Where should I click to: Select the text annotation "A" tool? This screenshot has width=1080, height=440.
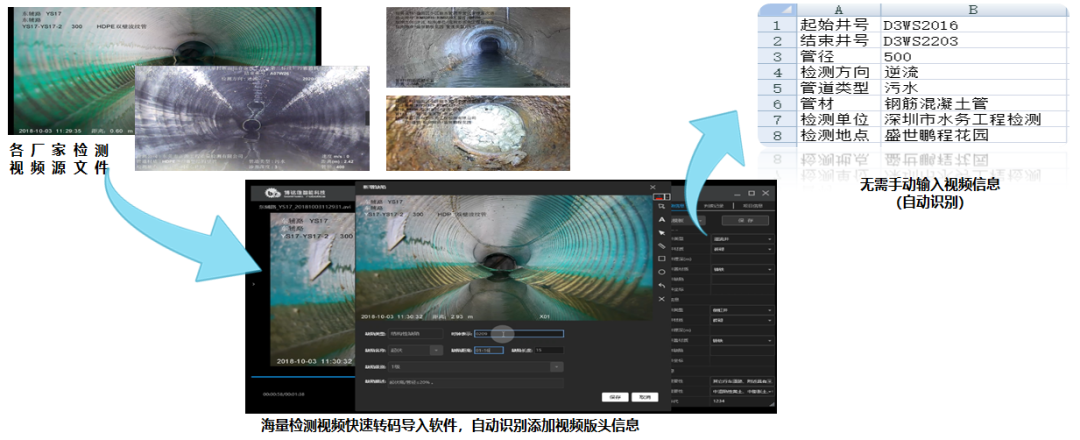click(x=662, y=219)
